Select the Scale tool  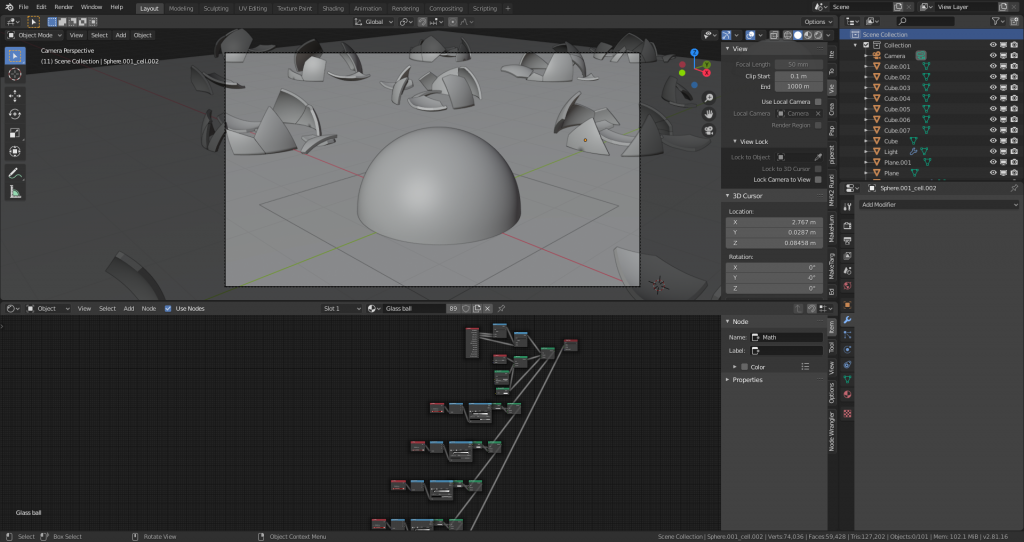pyautogui.click(x=15, y=133)
